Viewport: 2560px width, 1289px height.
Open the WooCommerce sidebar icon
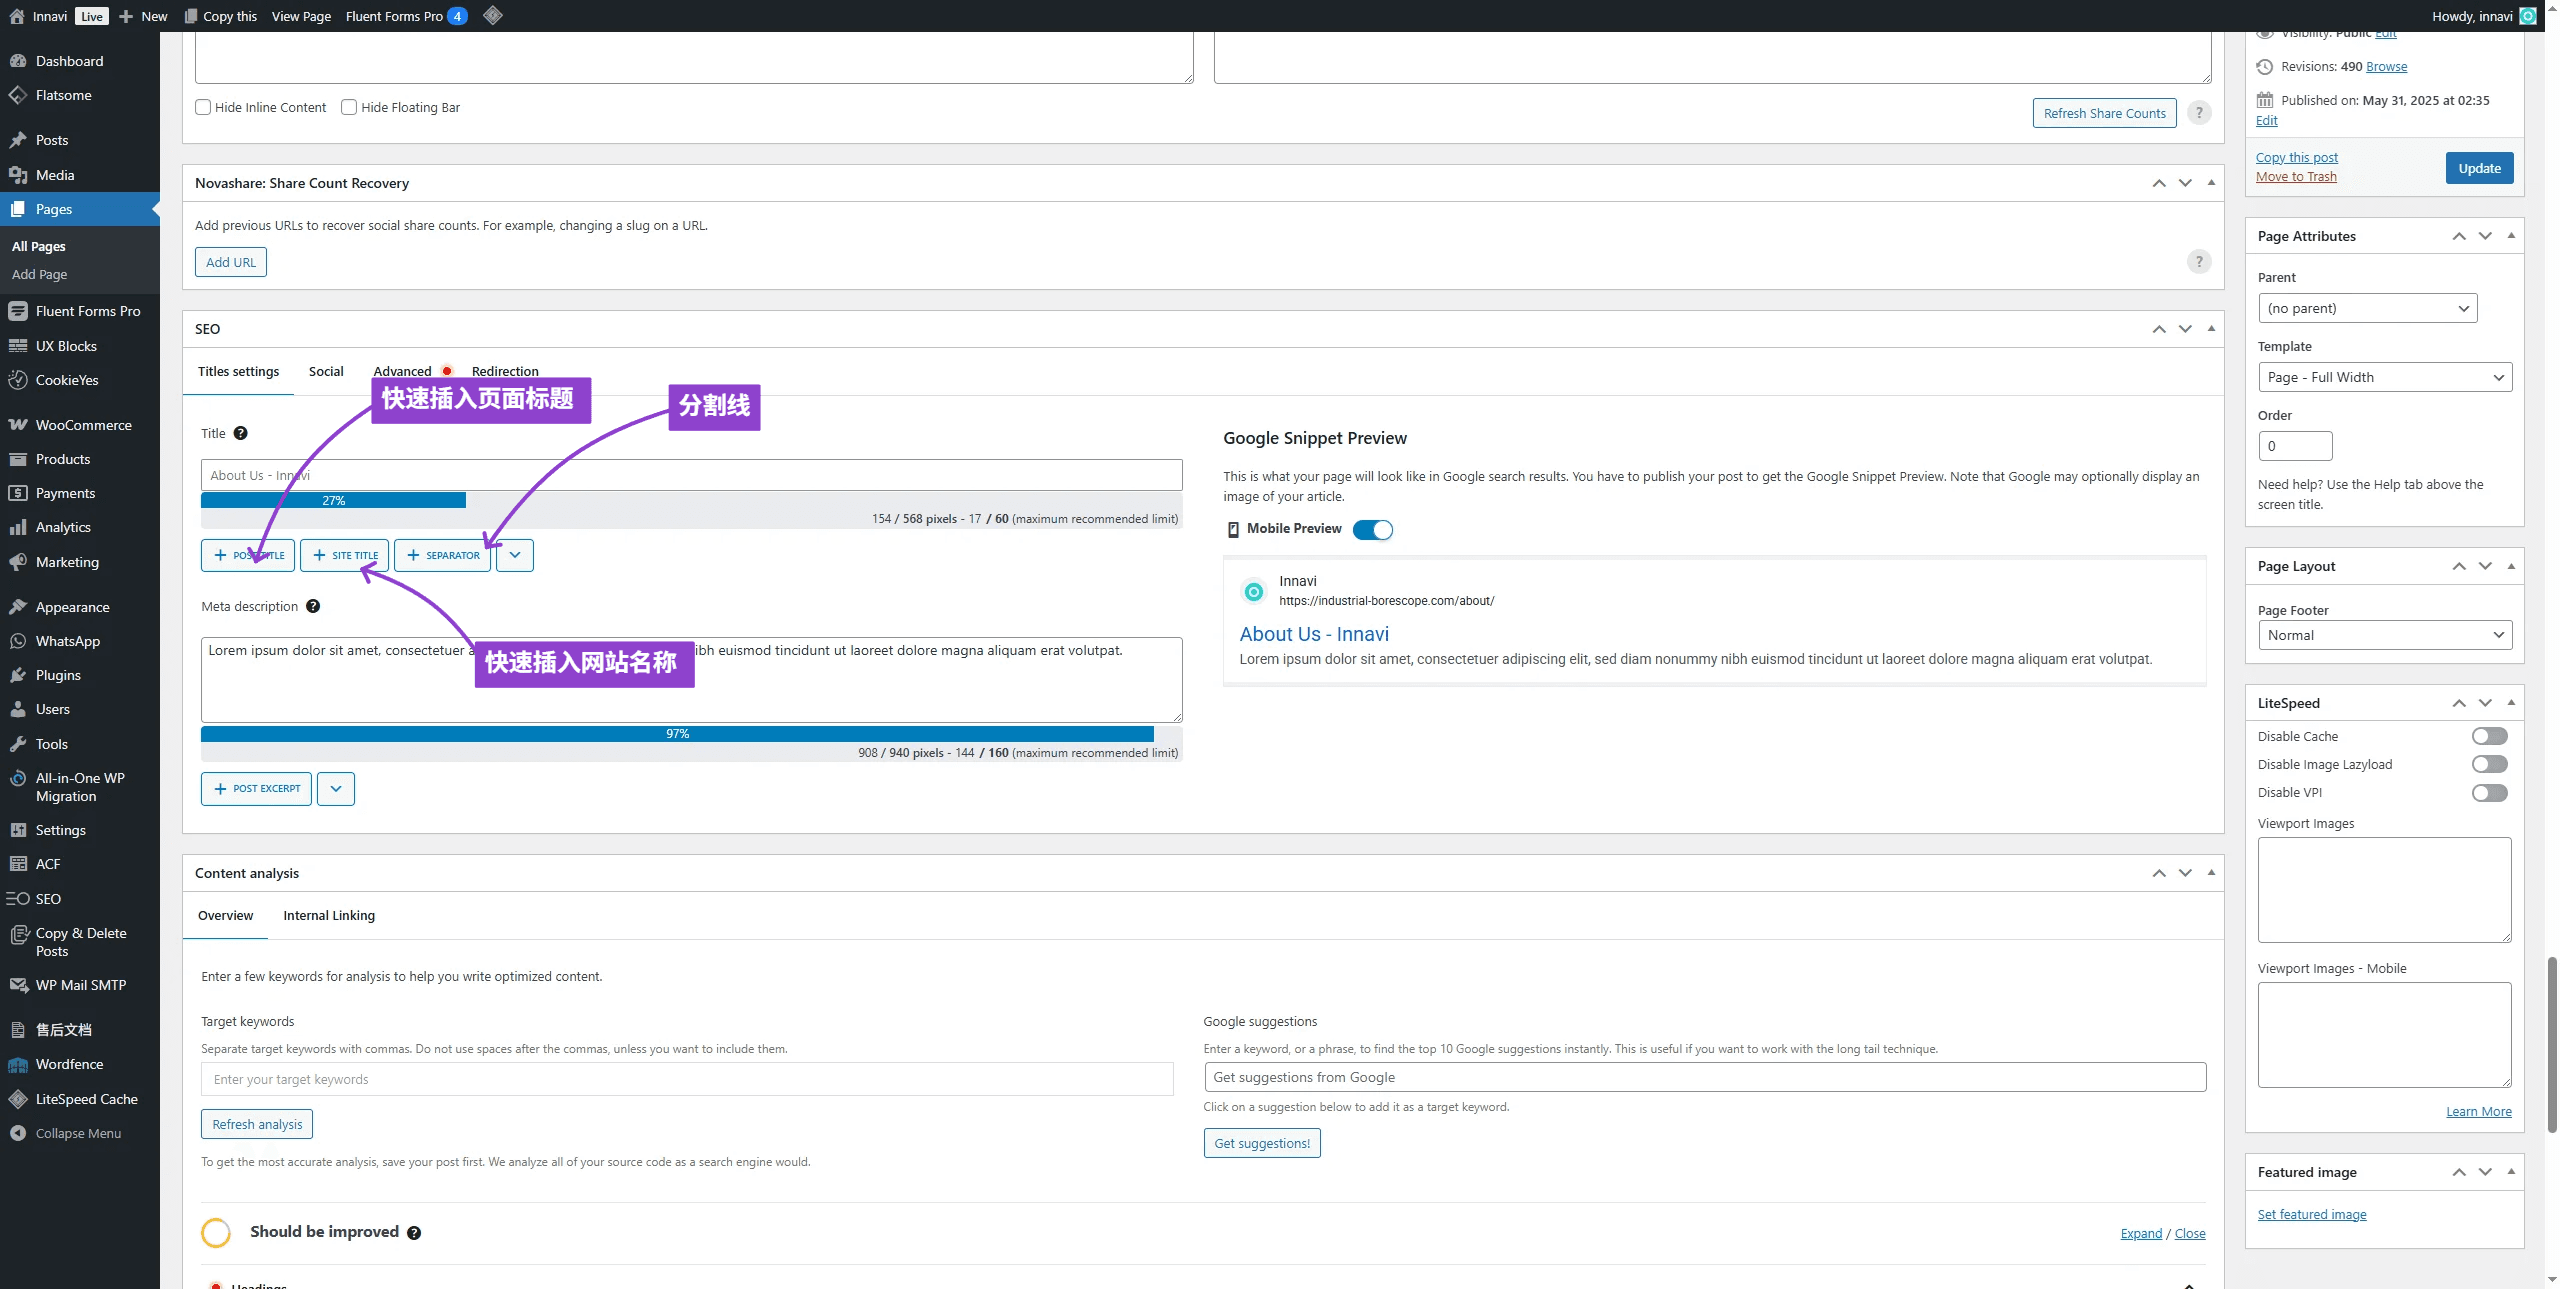click(18, 425)
